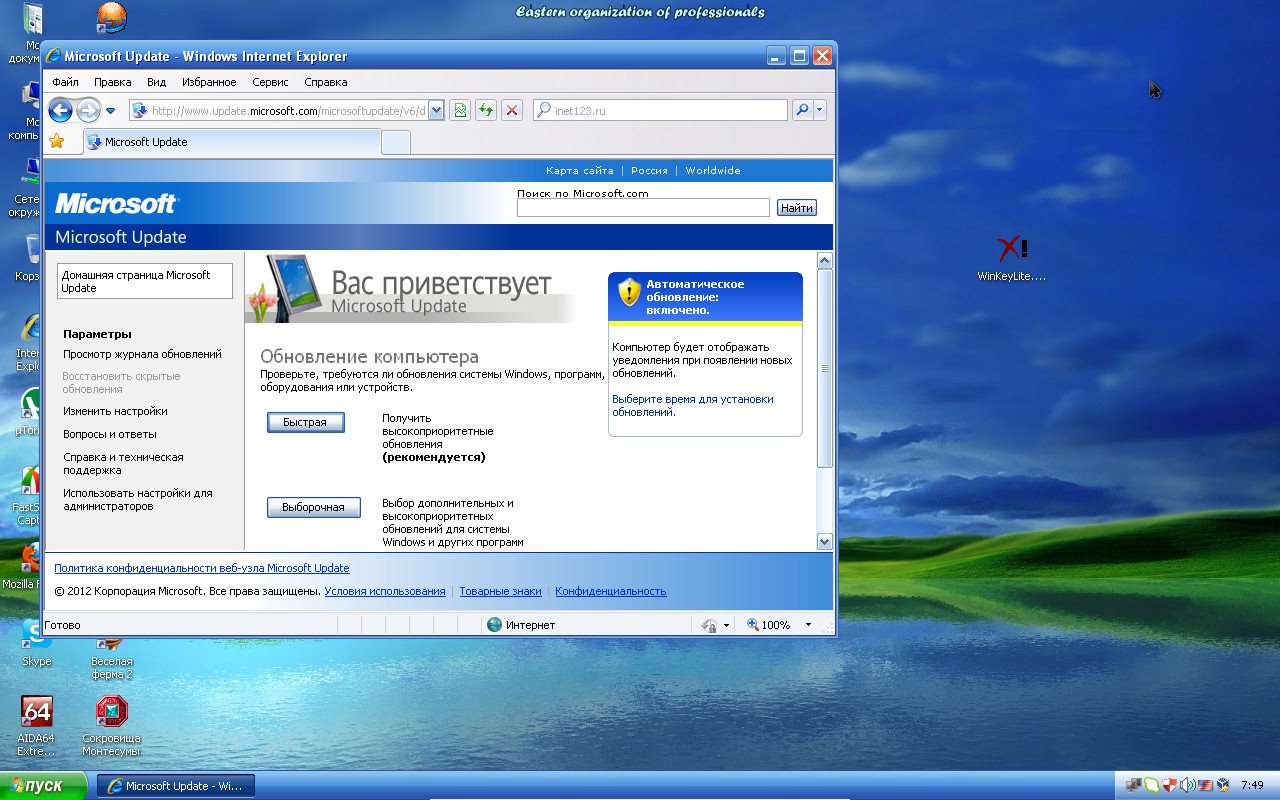
Task: Click Microsoft Update taskbar button
Action: 176,786
